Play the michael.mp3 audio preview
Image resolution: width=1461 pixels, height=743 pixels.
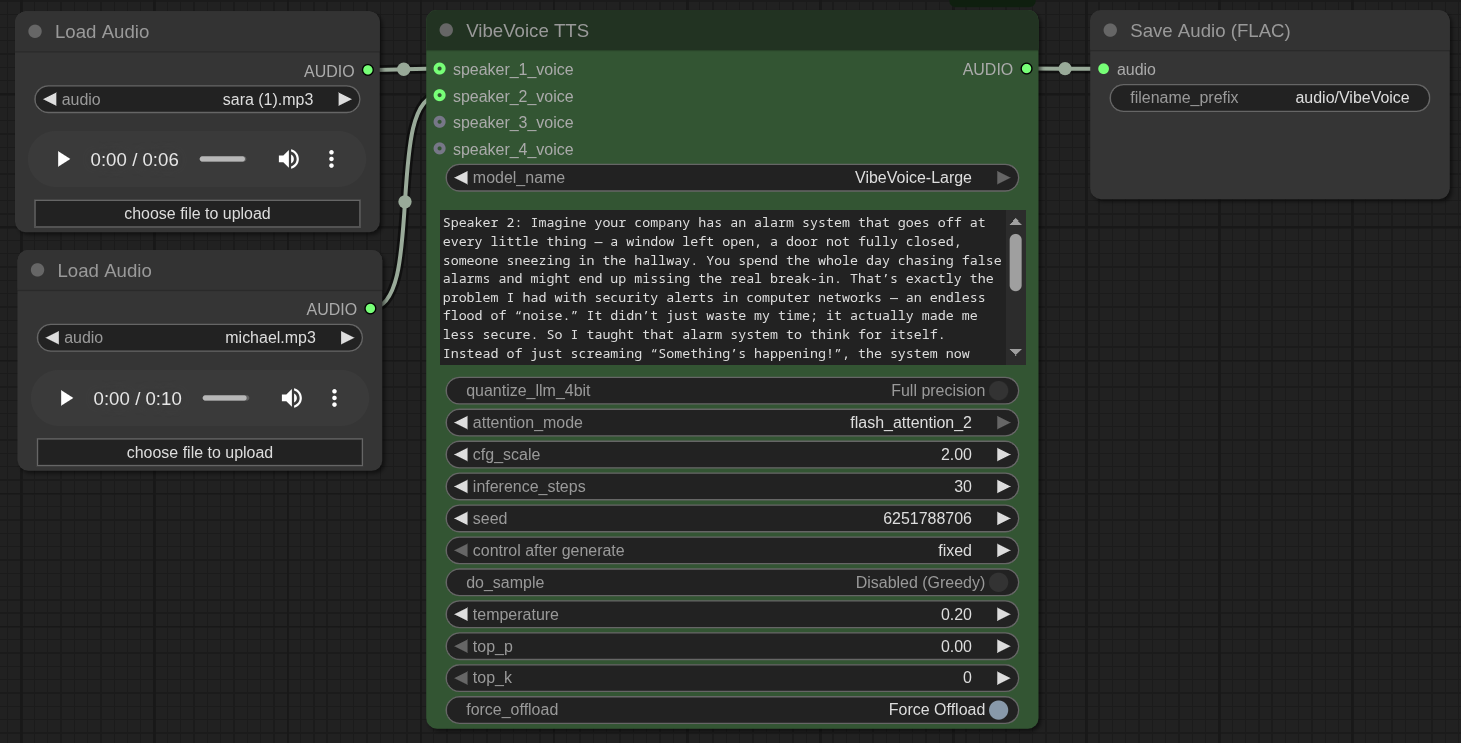[66, 398]
